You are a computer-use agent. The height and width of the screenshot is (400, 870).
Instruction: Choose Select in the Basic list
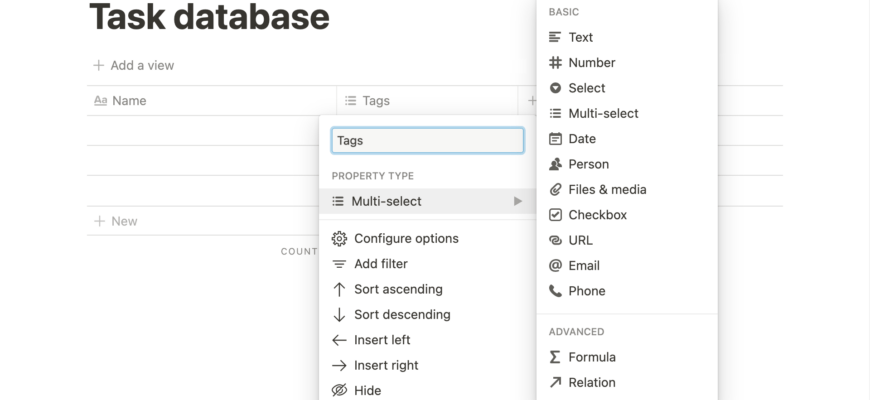click(627, 88)
